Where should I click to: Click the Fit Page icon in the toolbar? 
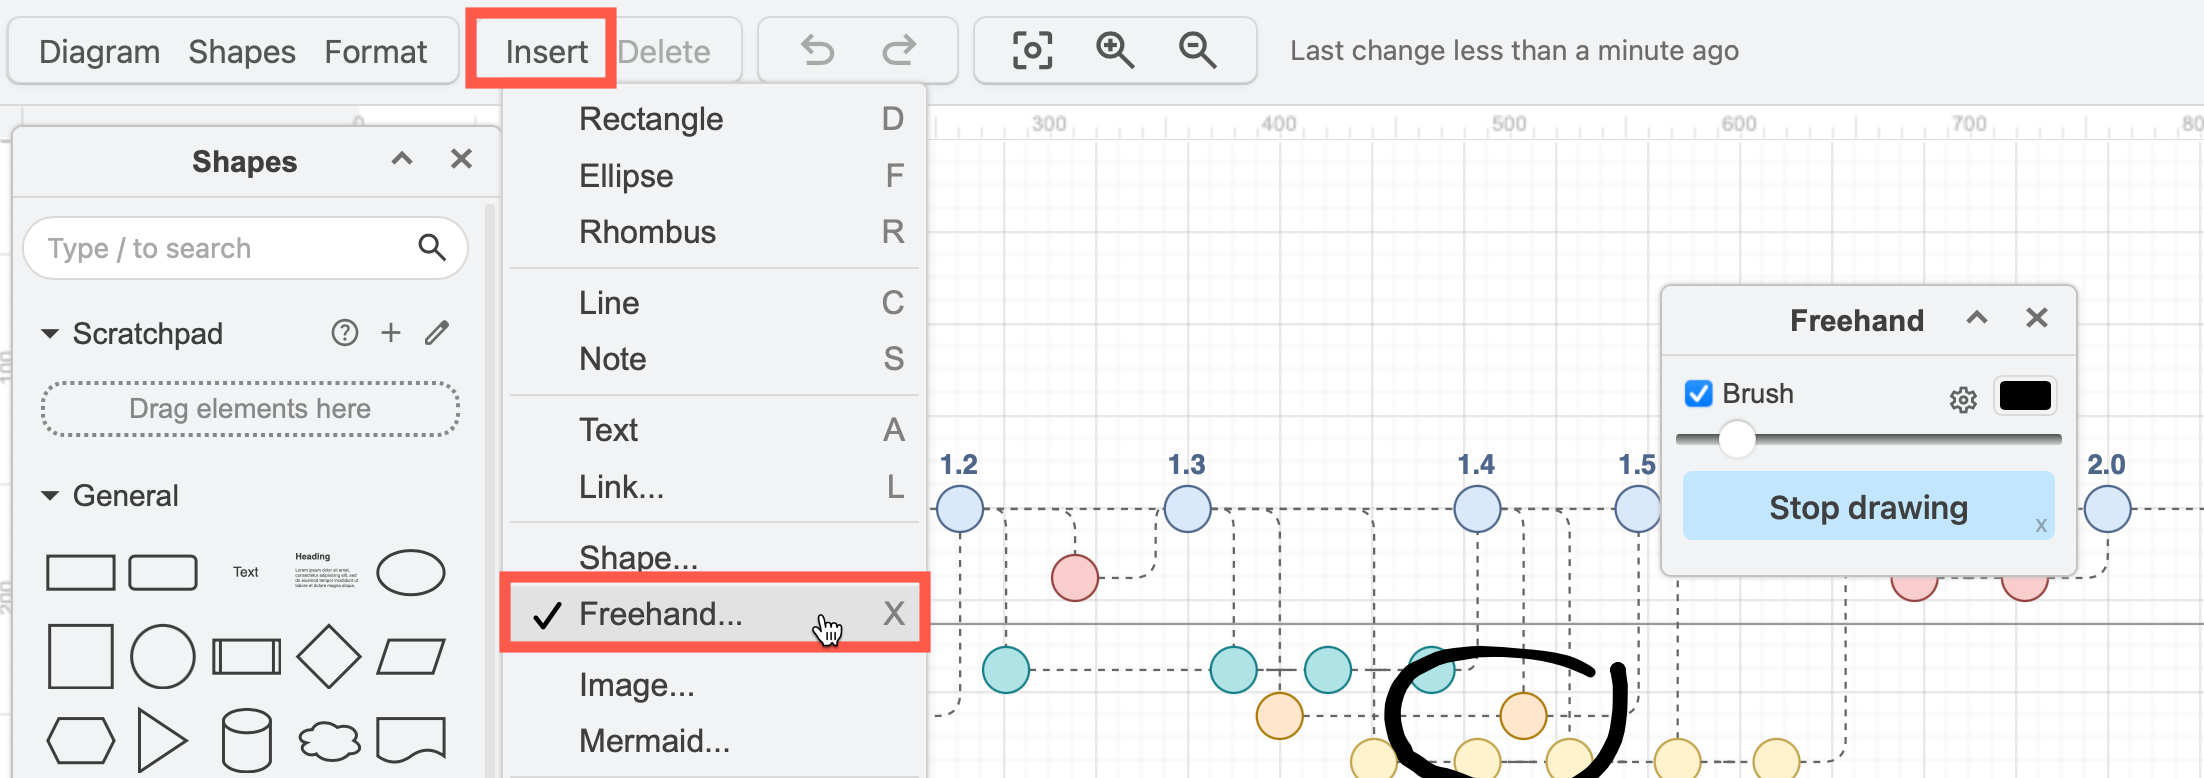click(1031, 49)
